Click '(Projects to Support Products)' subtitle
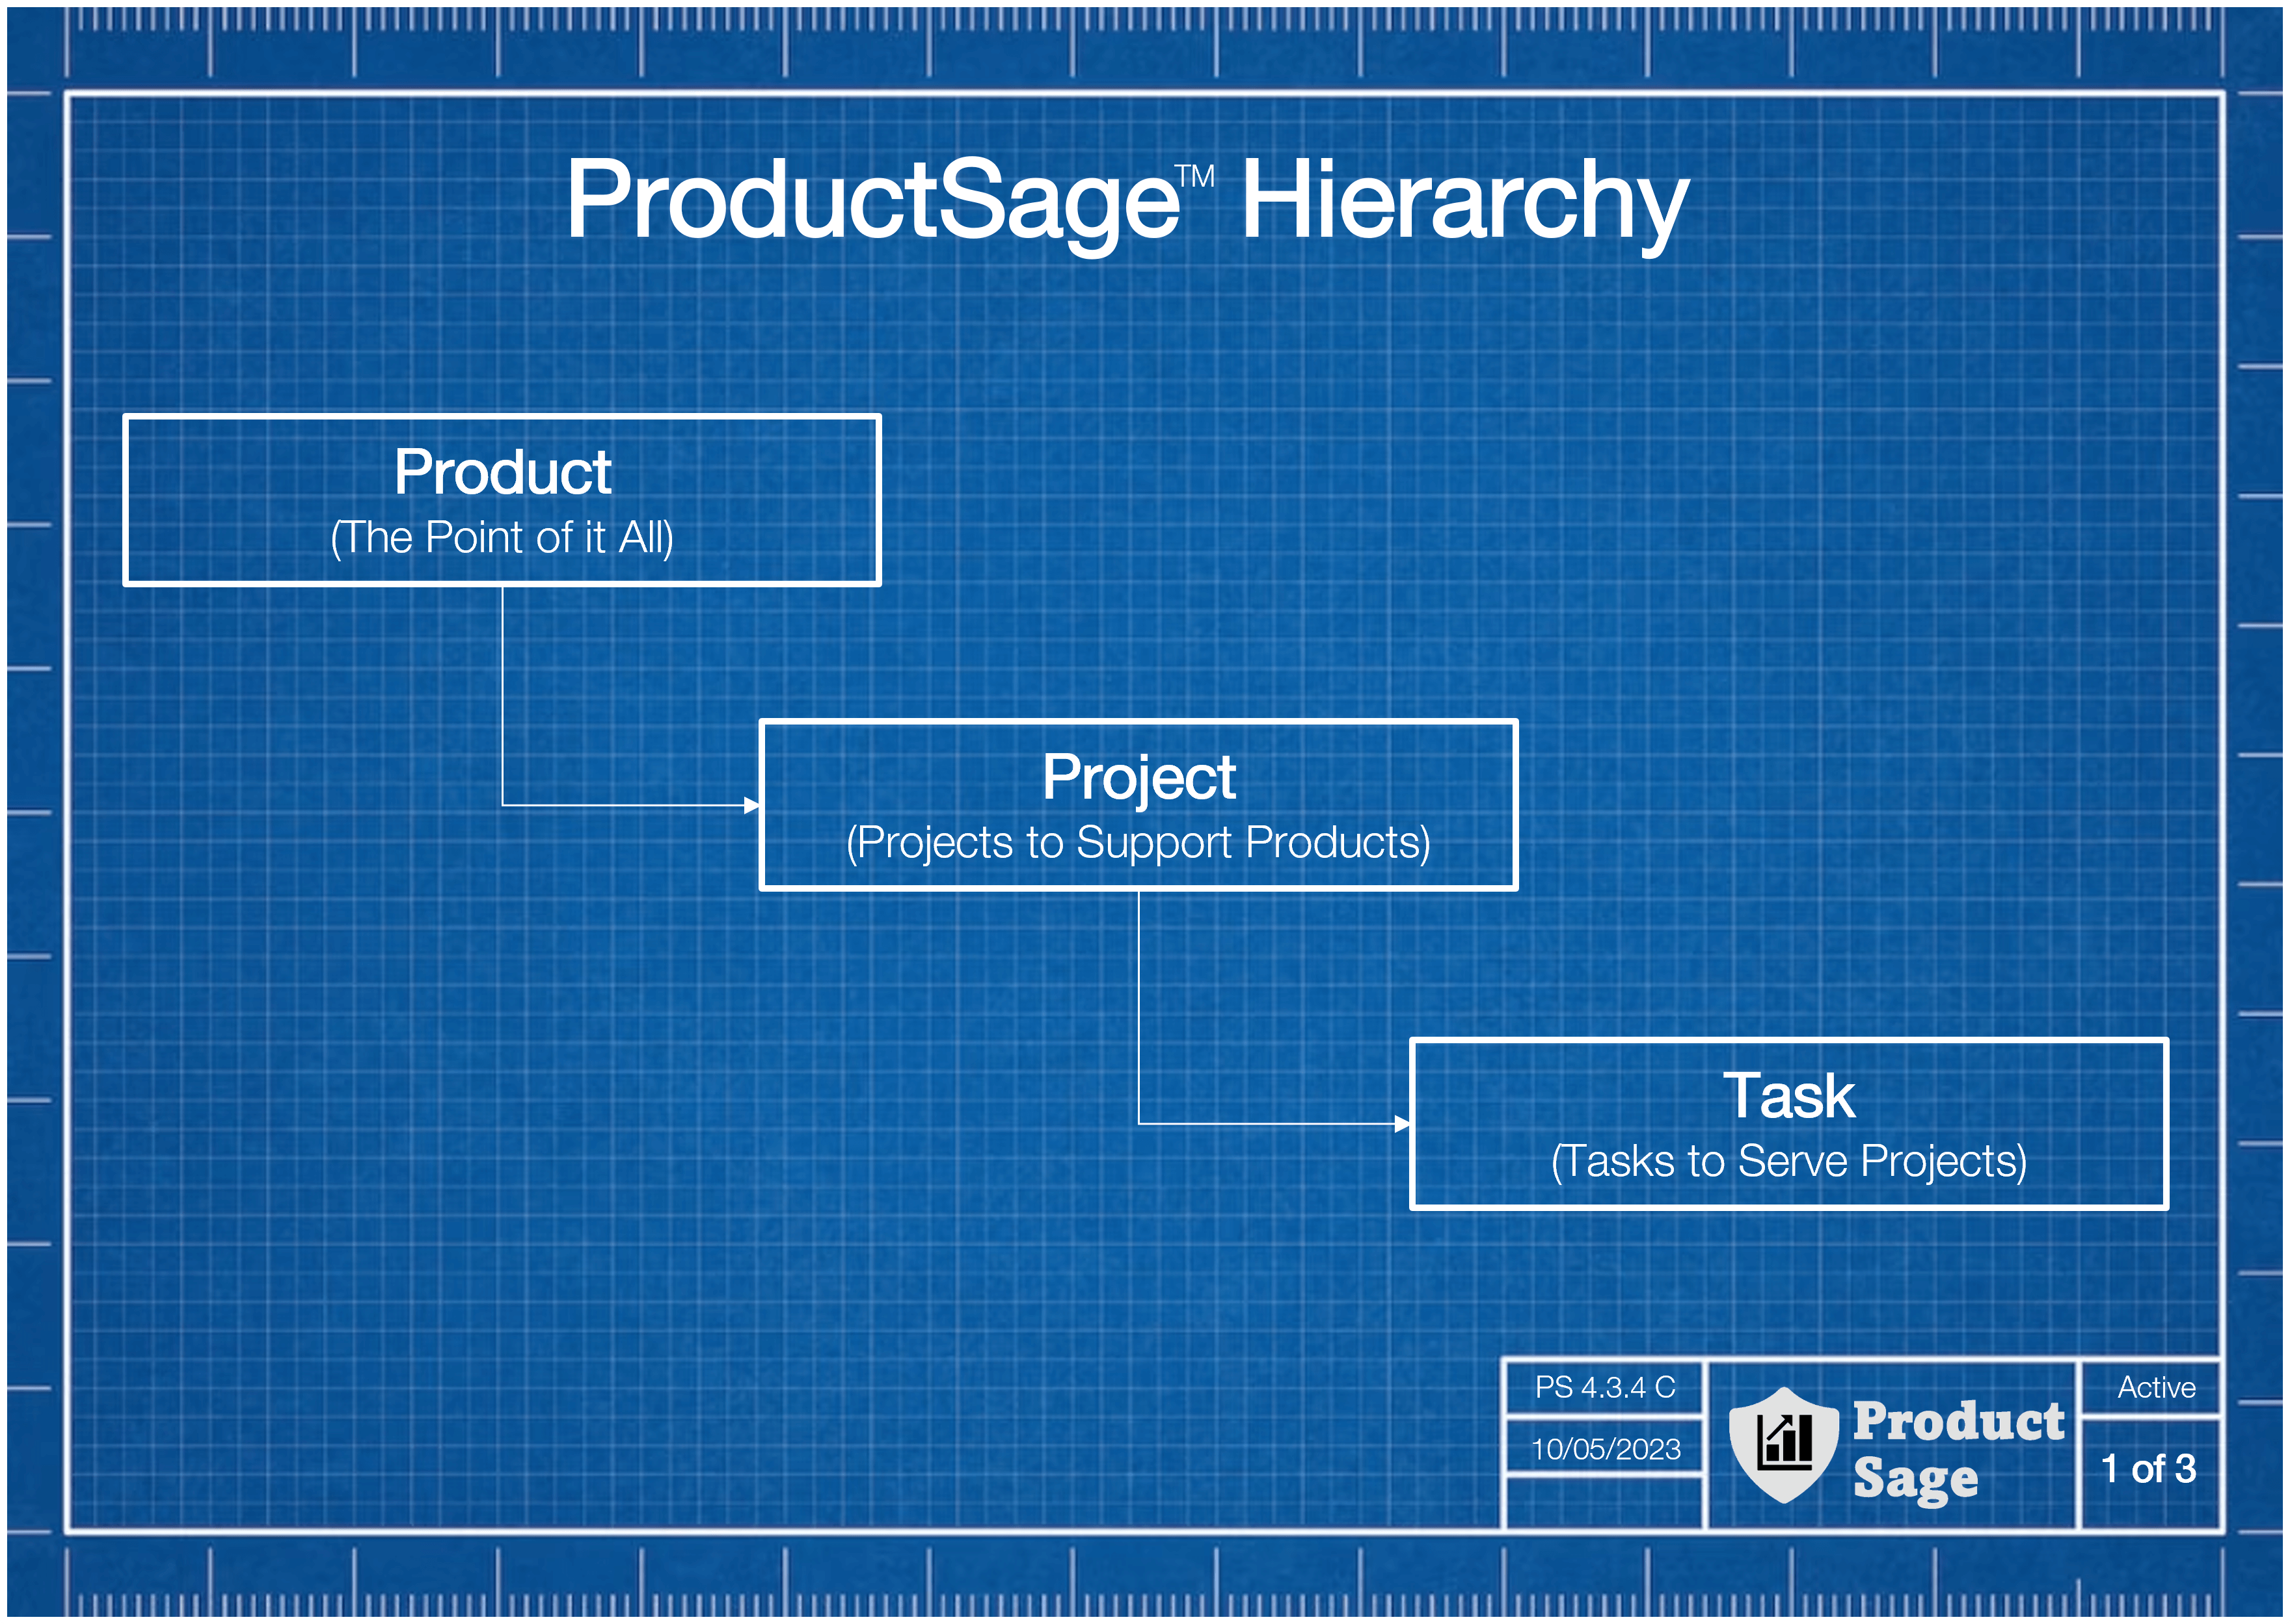 (x=1138, y=843)
